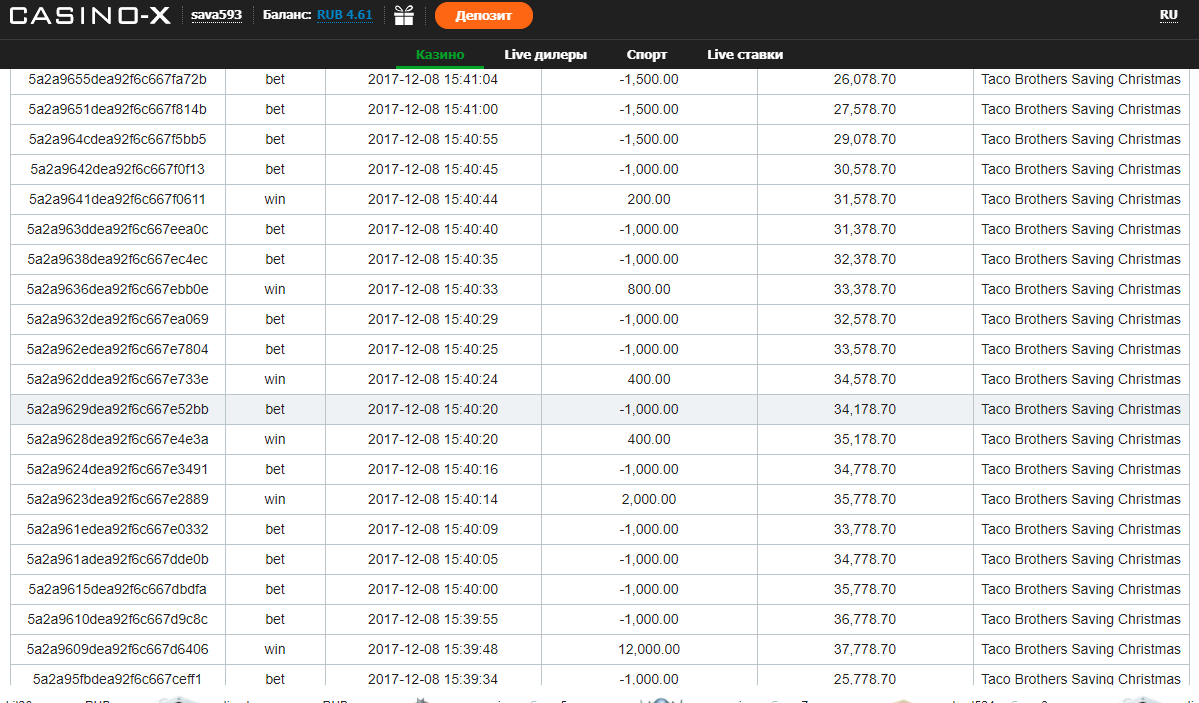Click the -1,500.00 amount at 15:41:00
Image resolution: width=1199 pixels, height=703 pixels.
(x=649, y=109)
